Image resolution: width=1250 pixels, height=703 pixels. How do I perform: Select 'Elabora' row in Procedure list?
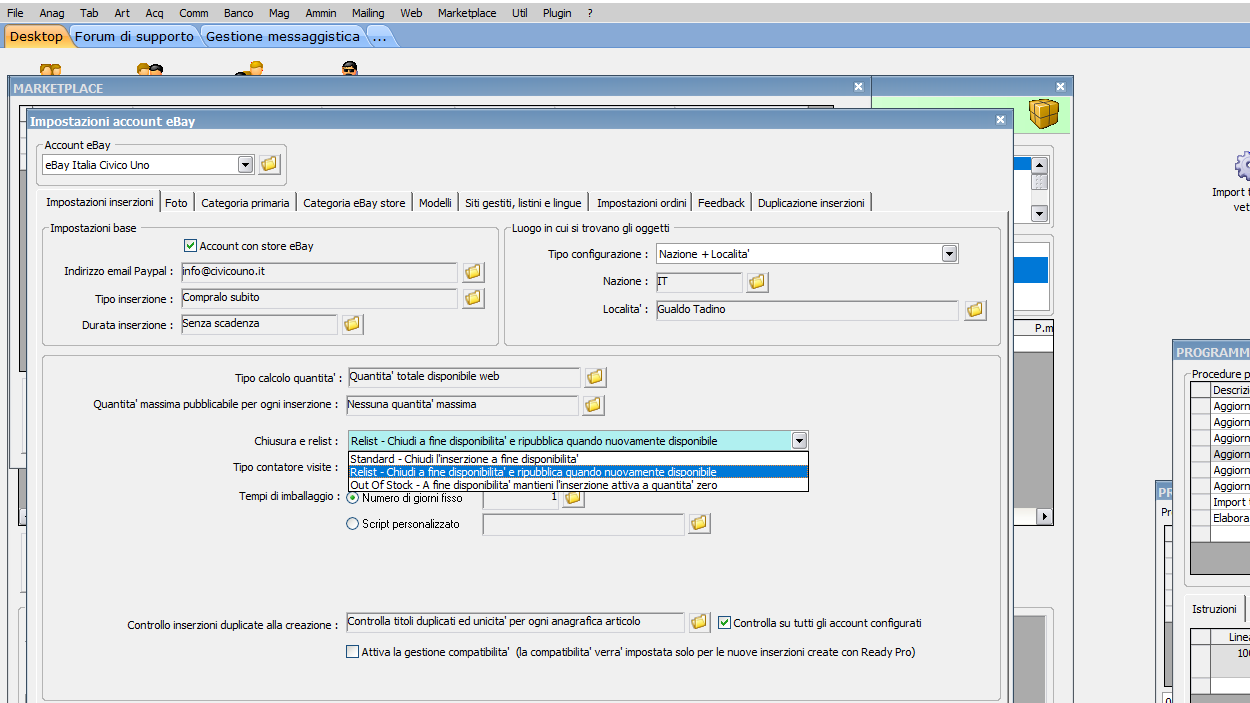pyautogui.click(x=1231, y=518)
